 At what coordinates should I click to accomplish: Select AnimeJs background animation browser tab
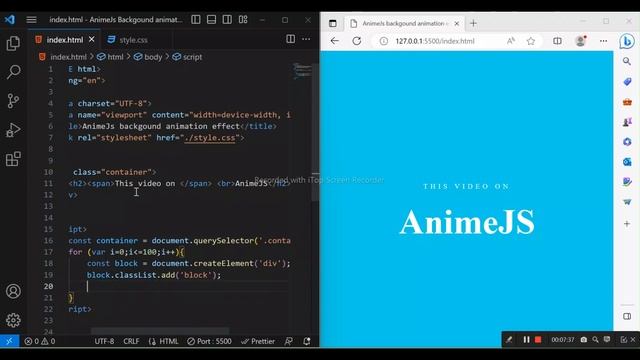coord(405,24)
